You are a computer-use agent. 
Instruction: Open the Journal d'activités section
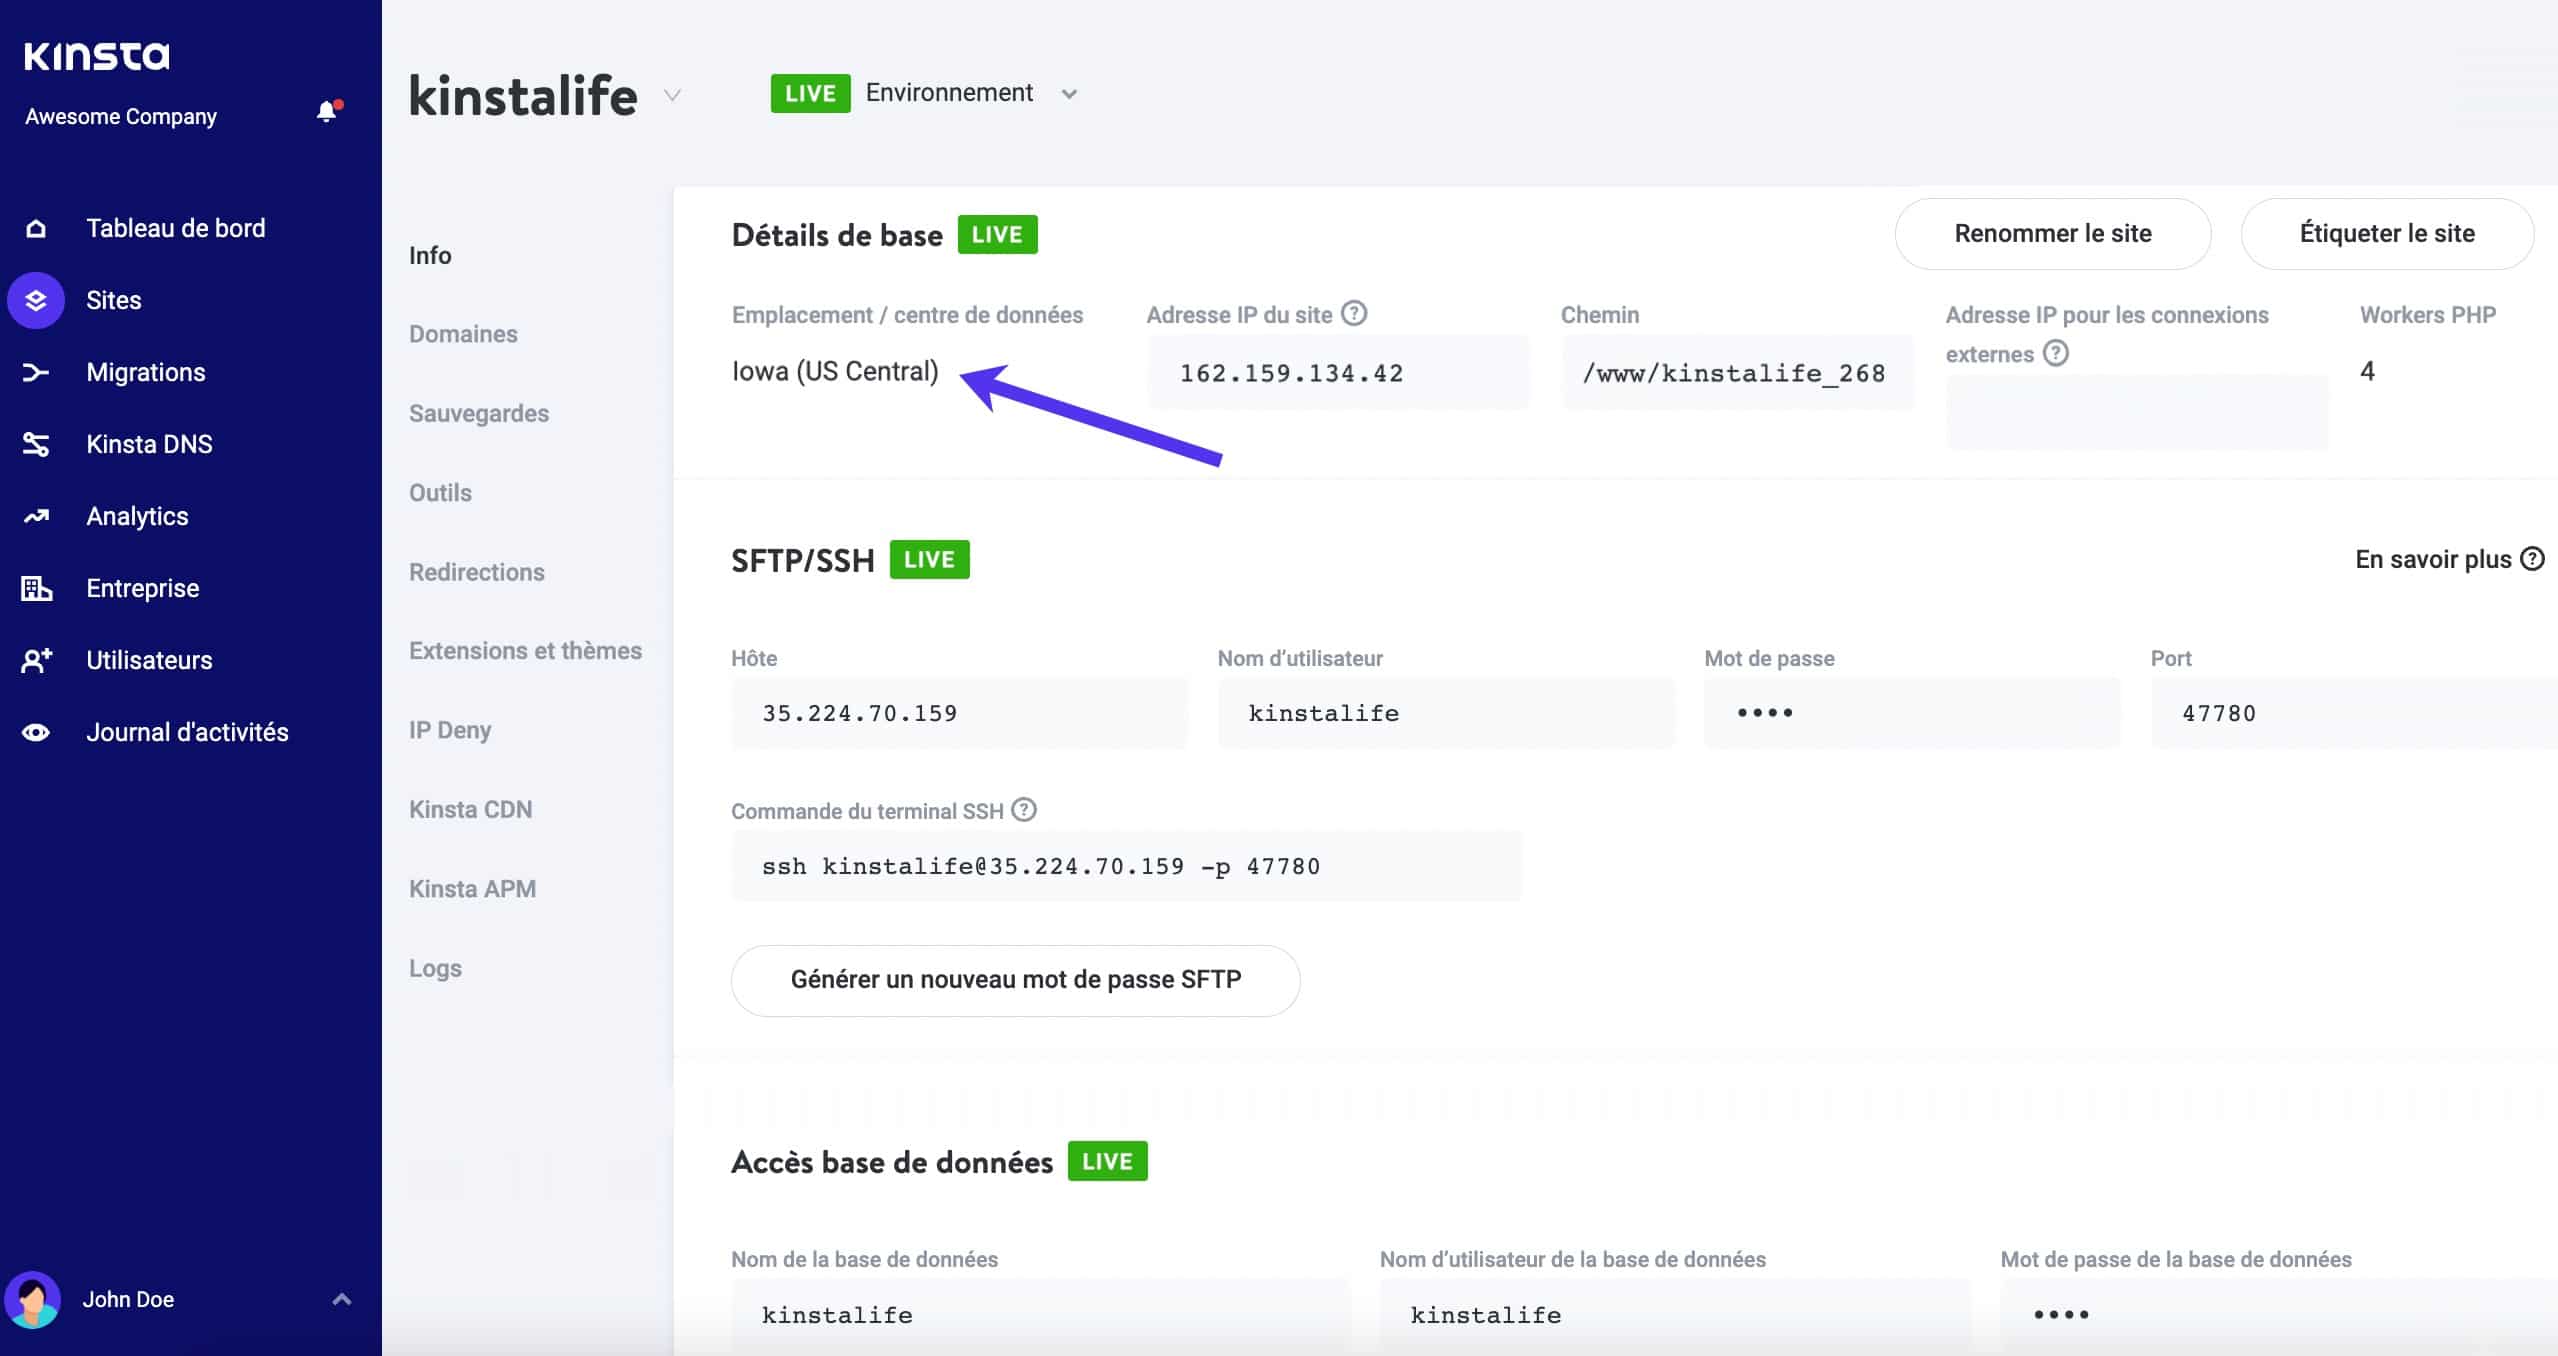[x=187, y=731]
